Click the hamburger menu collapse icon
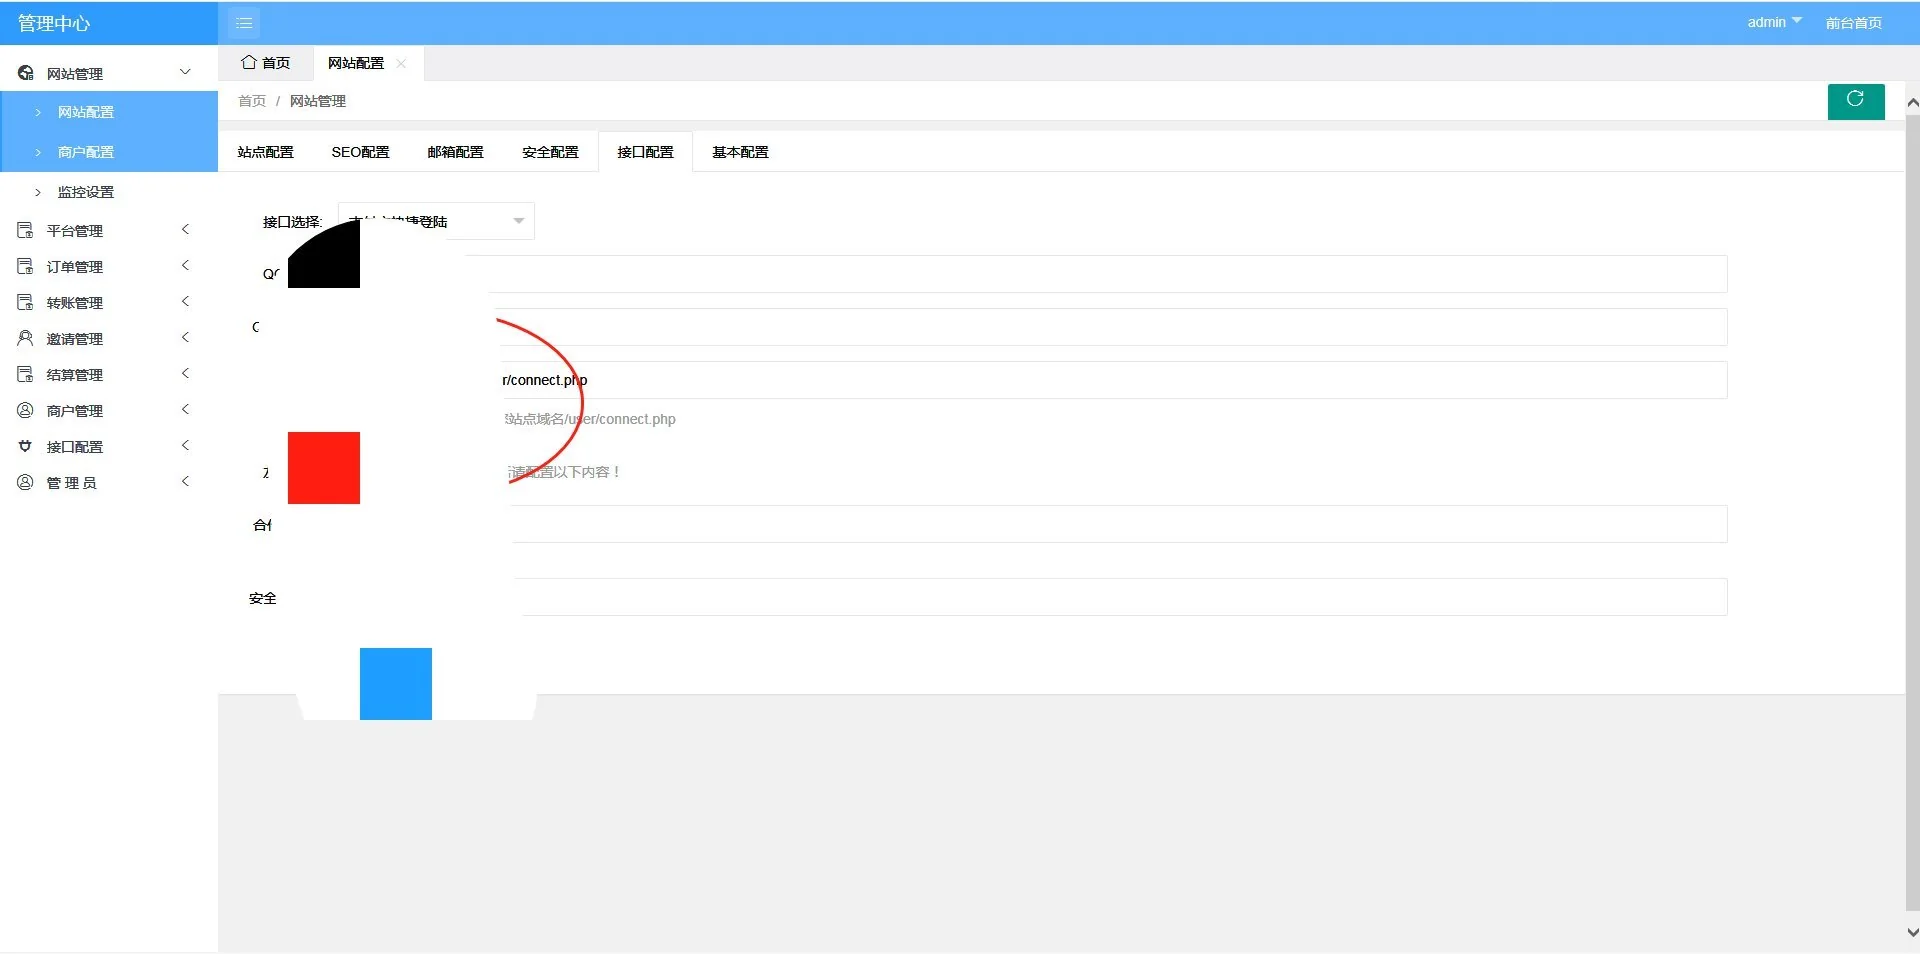Viewport: 1920px width, 954px height. point(244,23)
